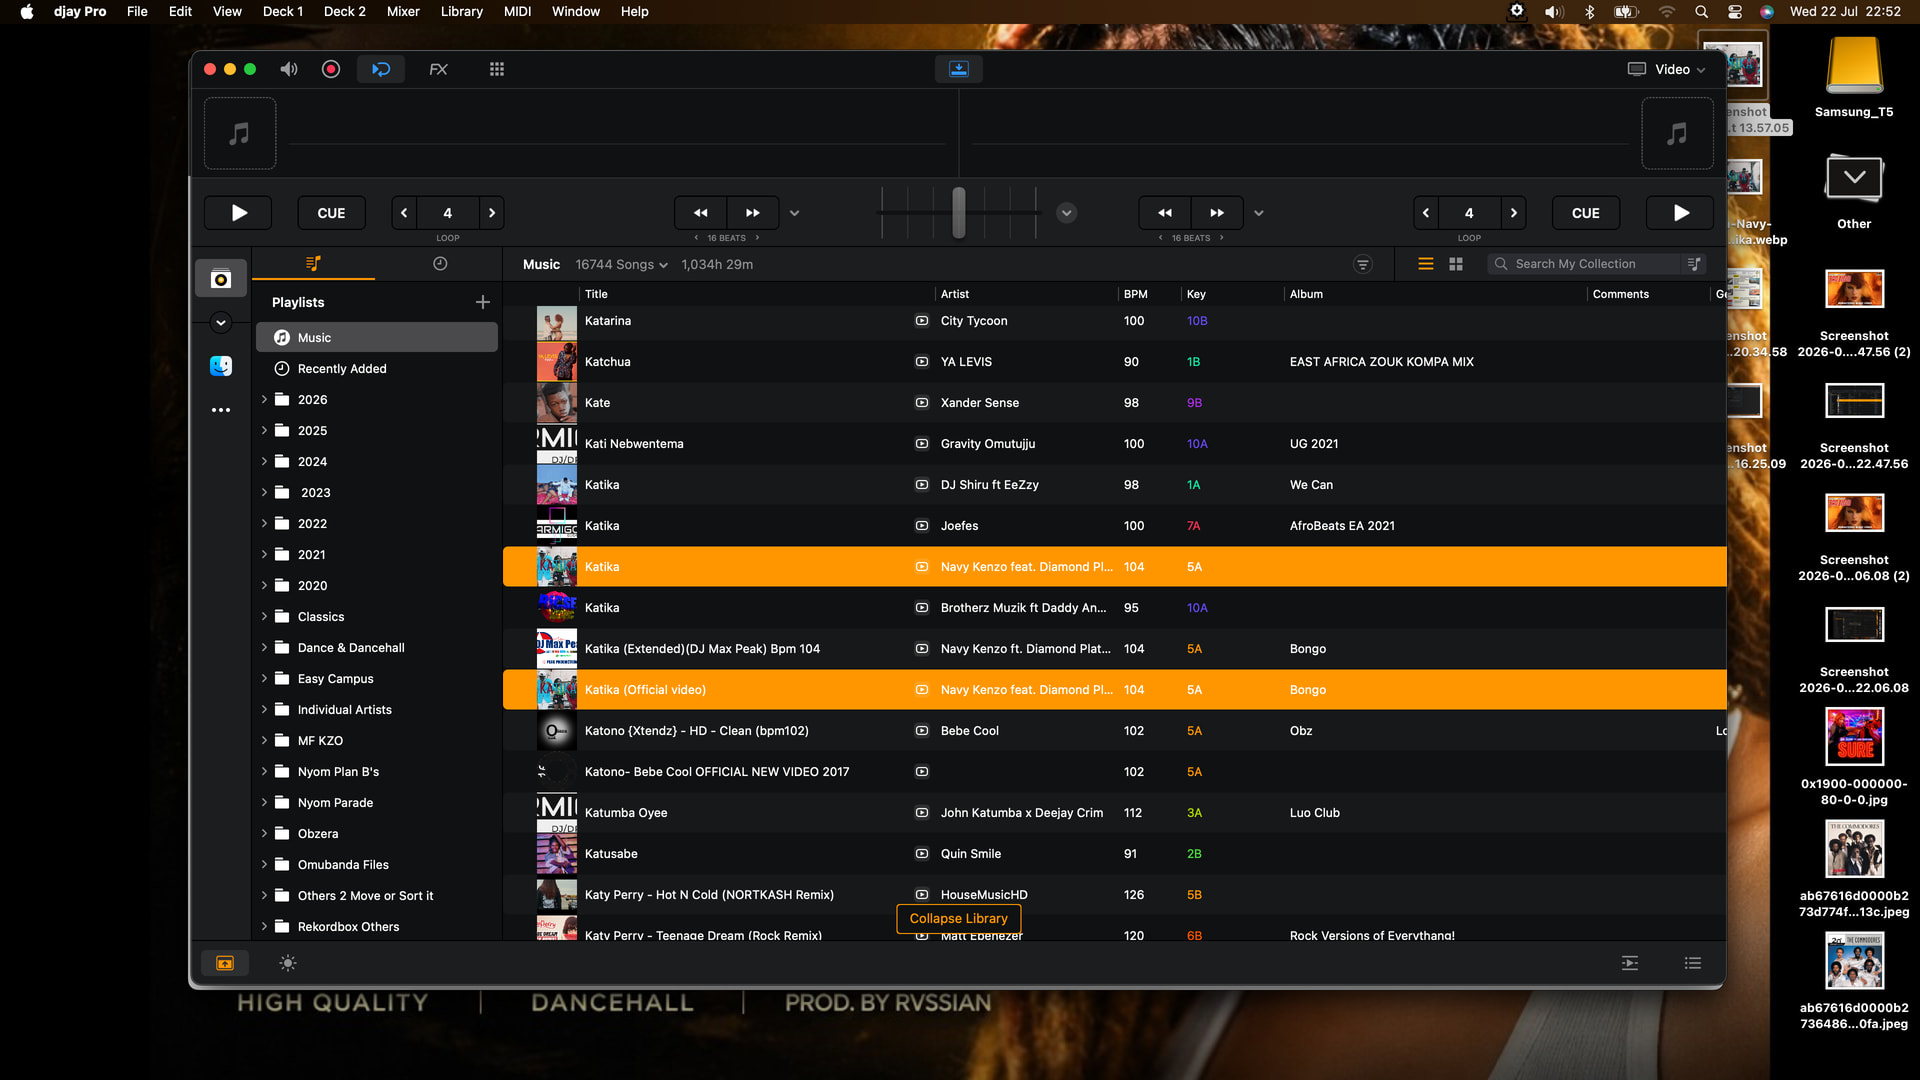Start recording with the record button
The height and width of the screenshot is (1080, 1920).
[331, 69]
